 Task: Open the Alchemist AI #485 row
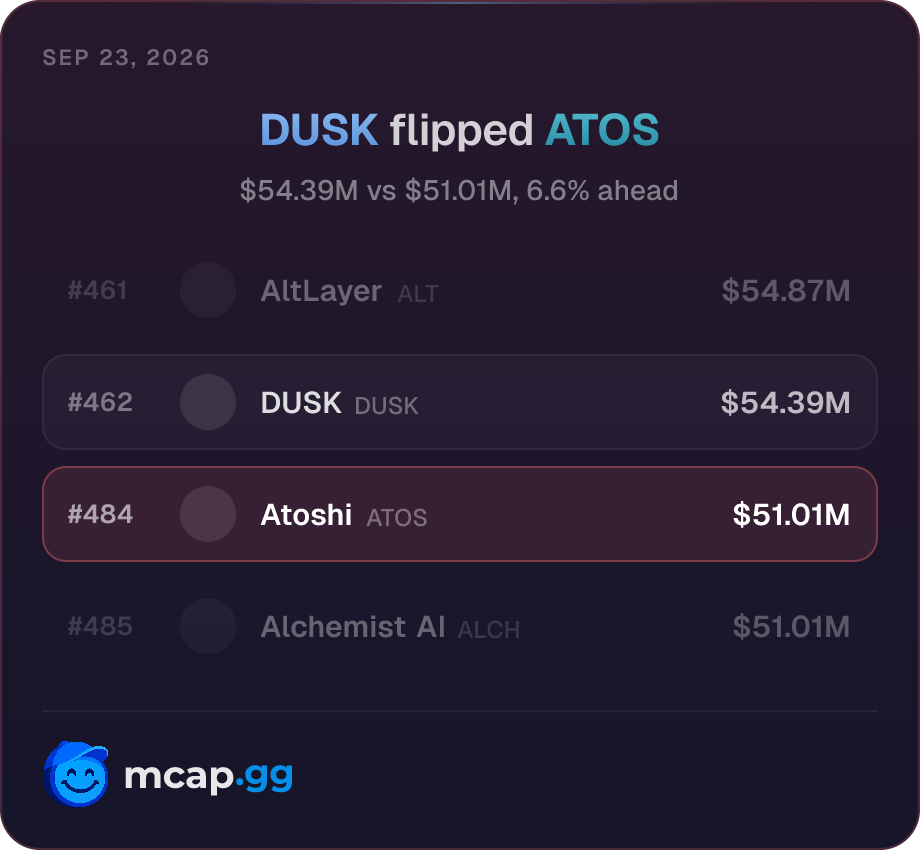tap(460, 627)
